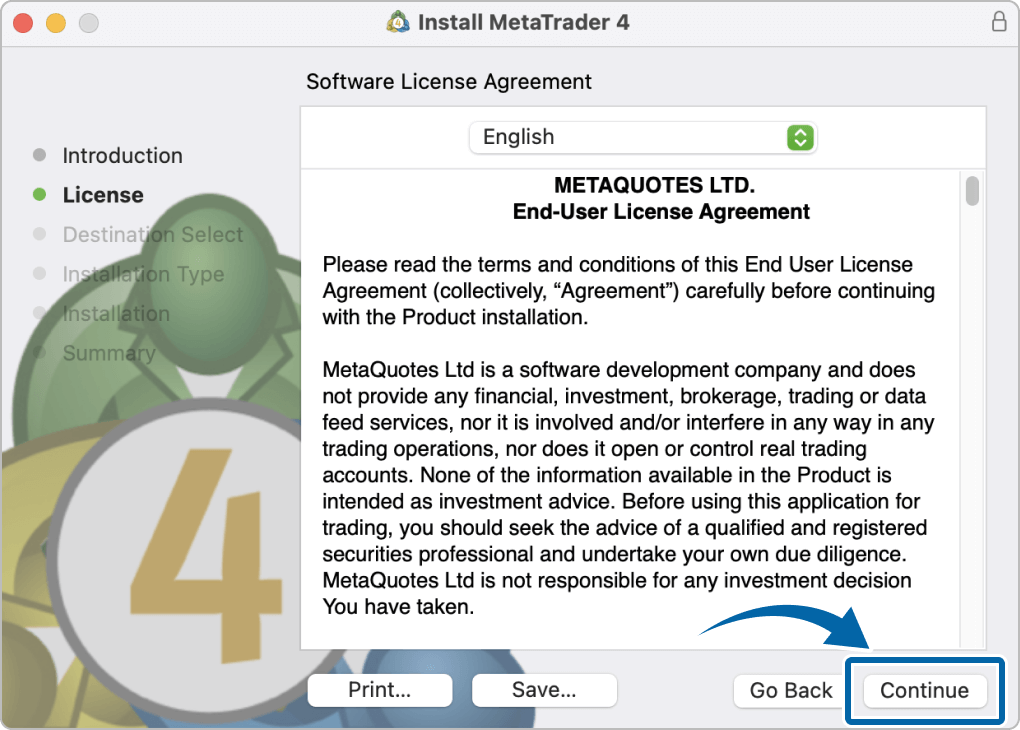Select the License step in sidebar
Image resolution: width=1020 pixels, height=730 pixels.
tap(103, 195)
